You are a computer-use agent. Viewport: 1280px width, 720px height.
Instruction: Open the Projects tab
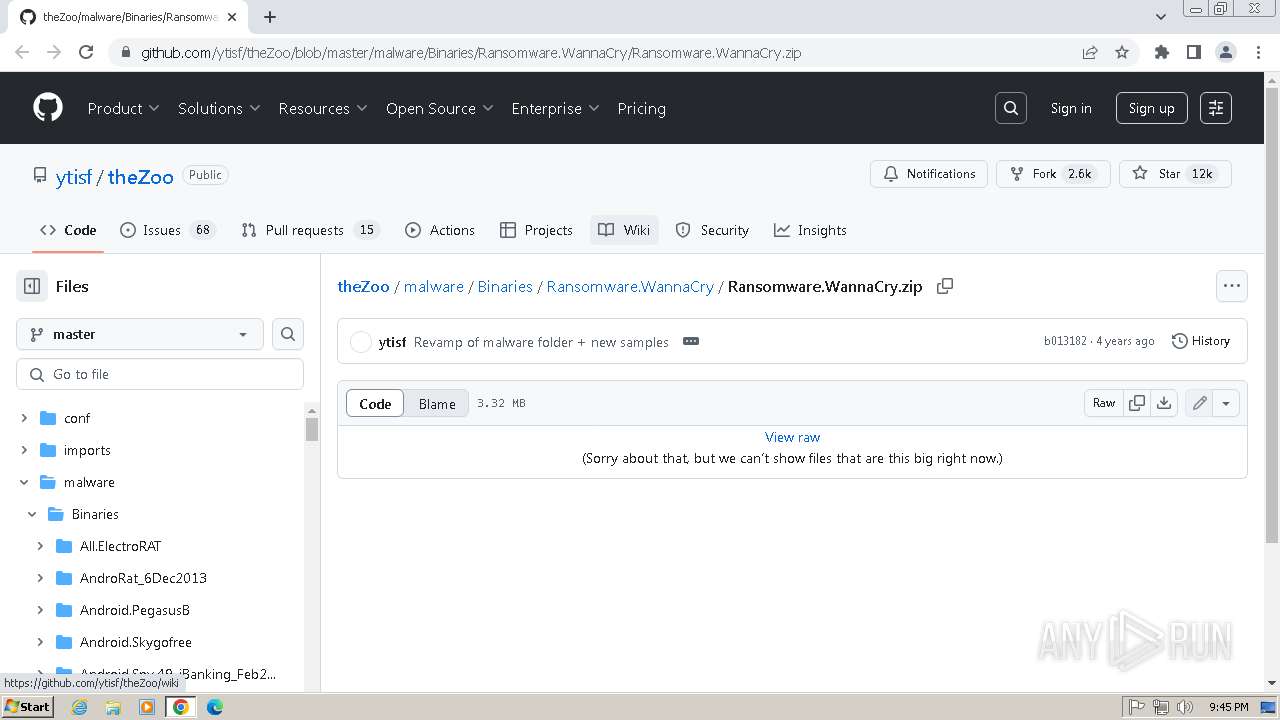click(537, 230)
